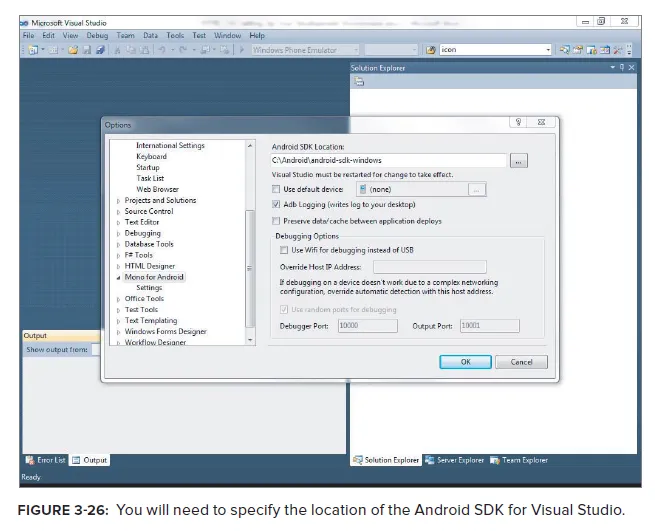Click the Start Debugging play icon
655x531 pixels.
241,50
